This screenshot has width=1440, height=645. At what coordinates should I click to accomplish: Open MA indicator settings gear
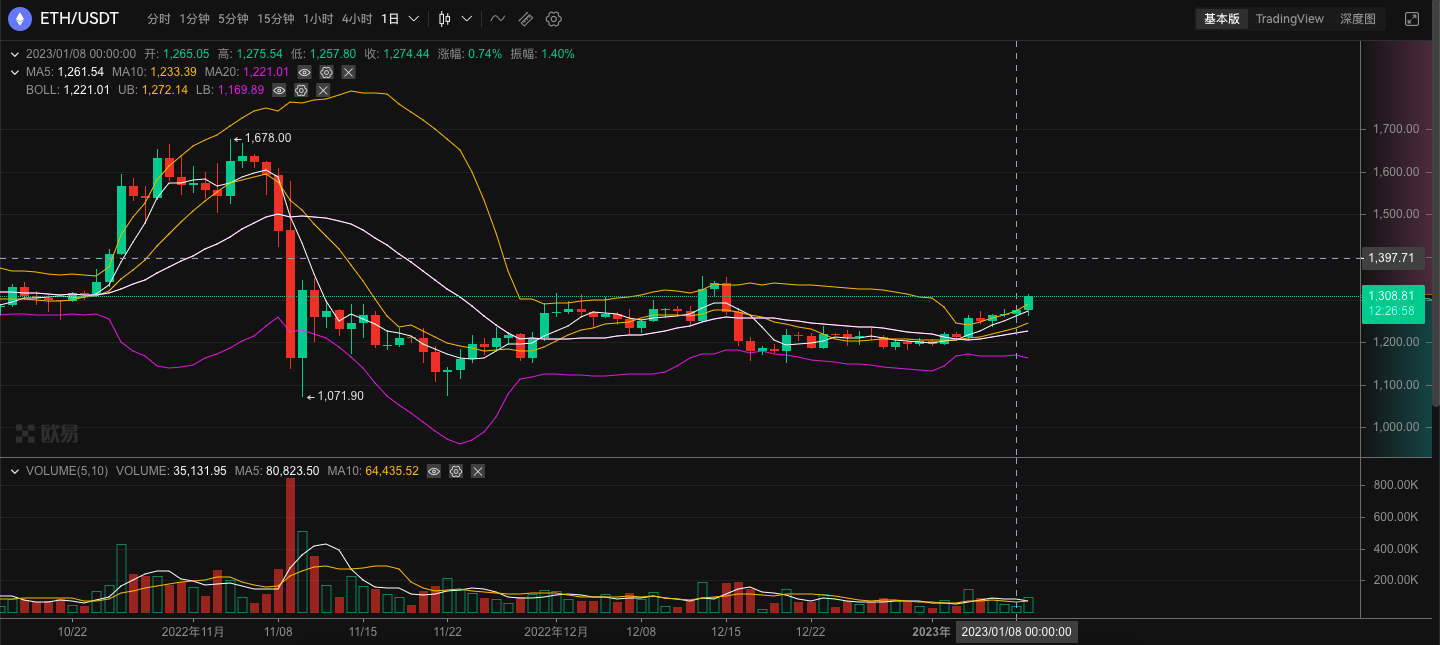pos(326,72)
